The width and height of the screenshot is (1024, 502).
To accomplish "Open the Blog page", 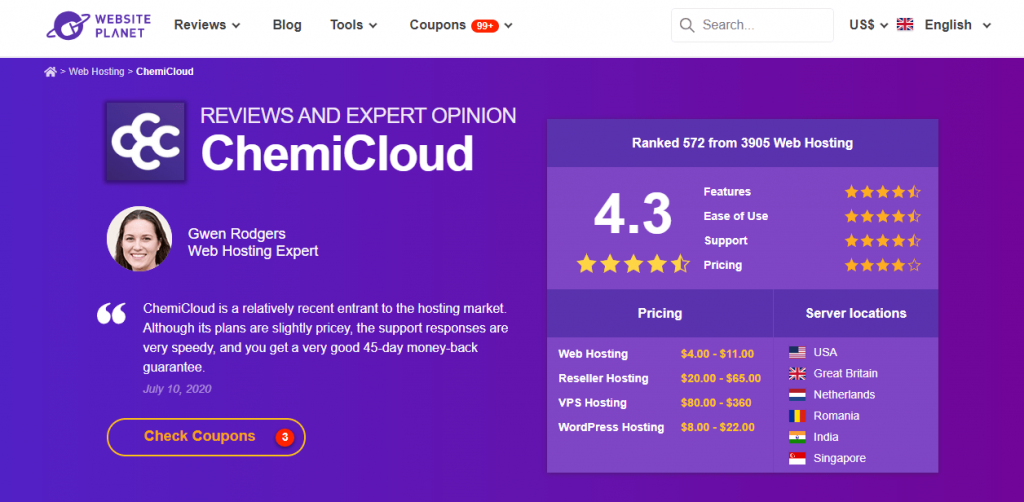I will 287,25.
